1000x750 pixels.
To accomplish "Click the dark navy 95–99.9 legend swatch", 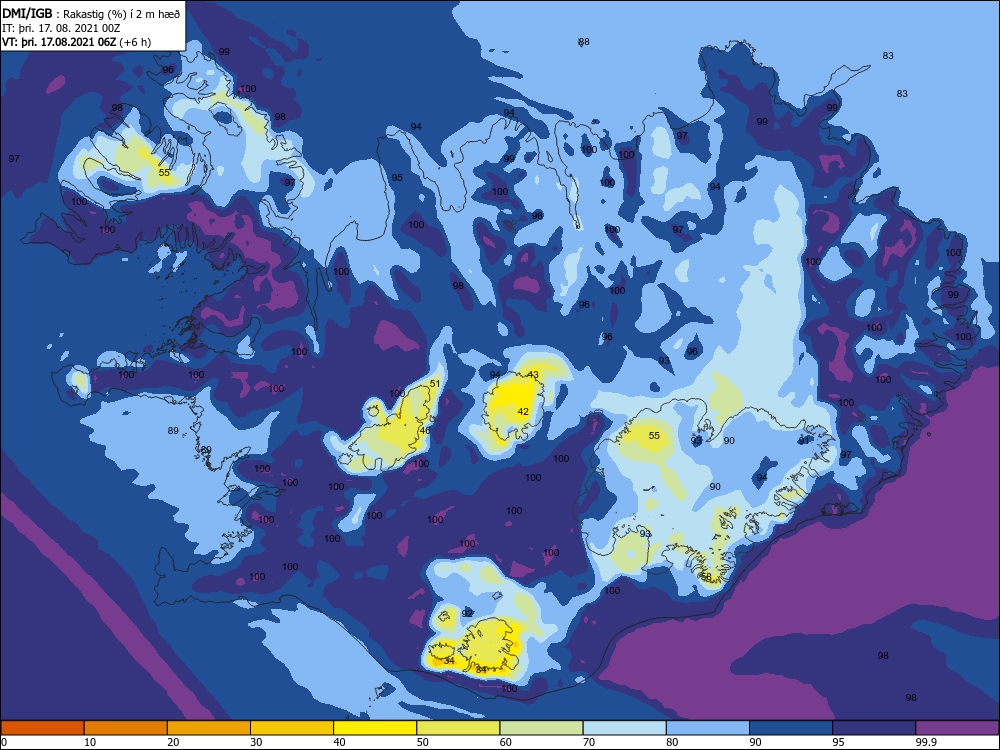I will (x=874, y=728).
